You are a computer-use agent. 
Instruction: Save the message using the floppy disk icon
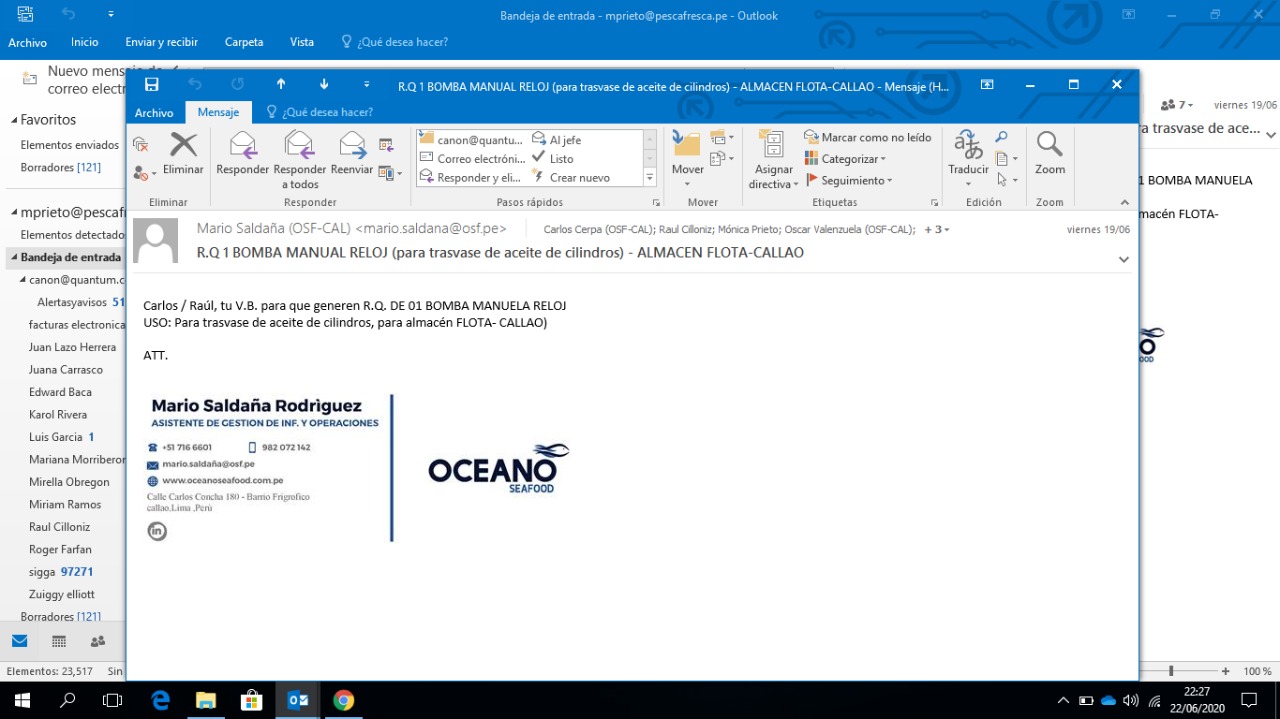tap(152, 85)
